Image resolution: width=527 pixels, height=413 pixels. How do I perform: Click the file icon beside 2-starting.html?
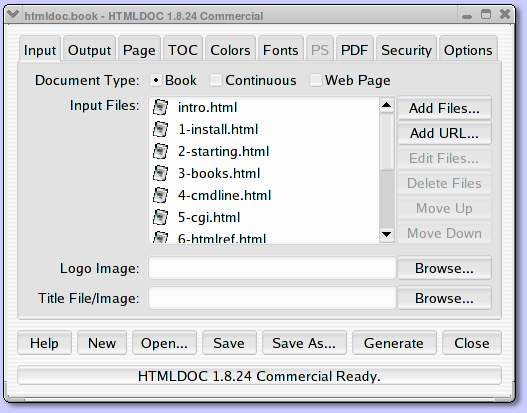[x=160, y=151]
